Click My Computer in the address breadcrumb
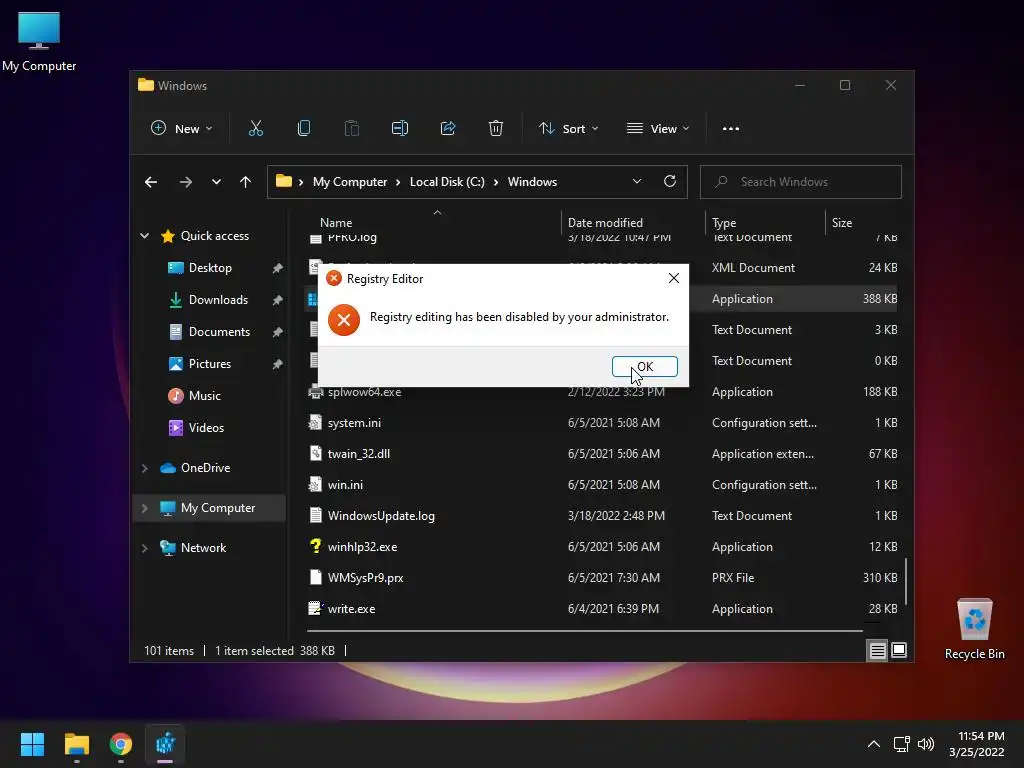 pyautogui.click(x=349, y=182)
